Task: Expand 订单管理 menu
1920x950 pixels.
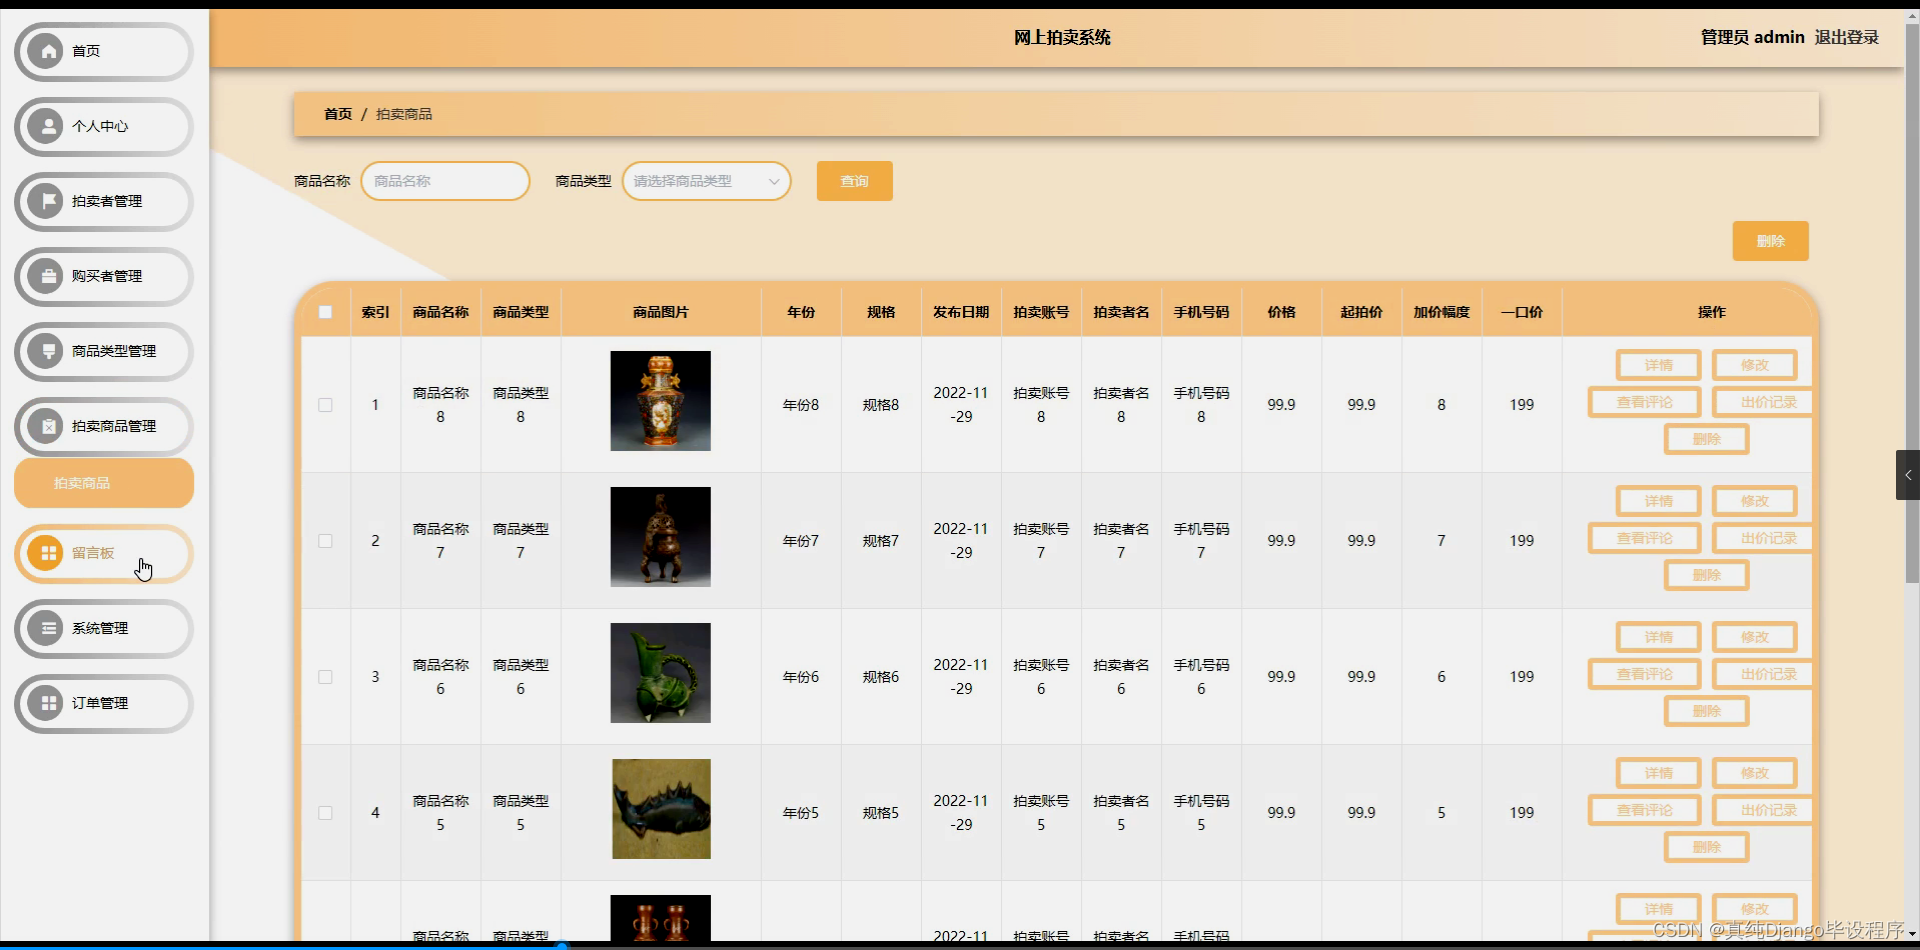Action: click(x=104, y=703)
